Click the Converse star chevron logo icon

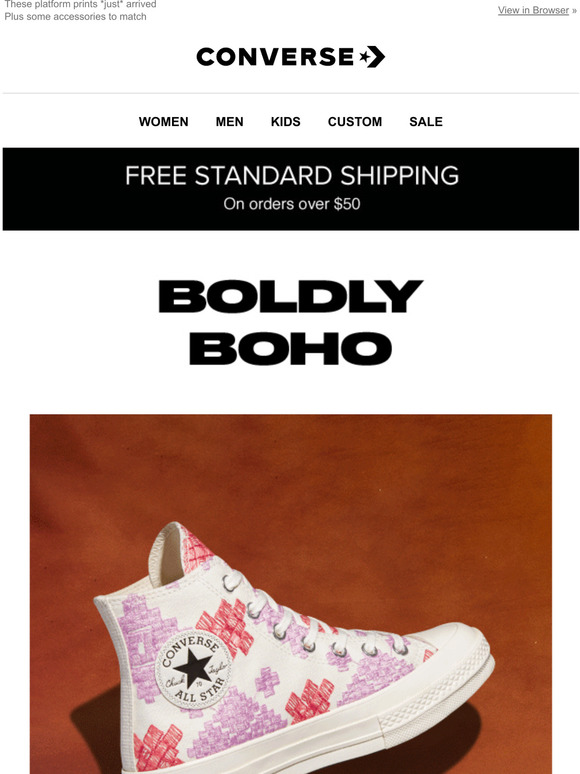tap(372, 57)
